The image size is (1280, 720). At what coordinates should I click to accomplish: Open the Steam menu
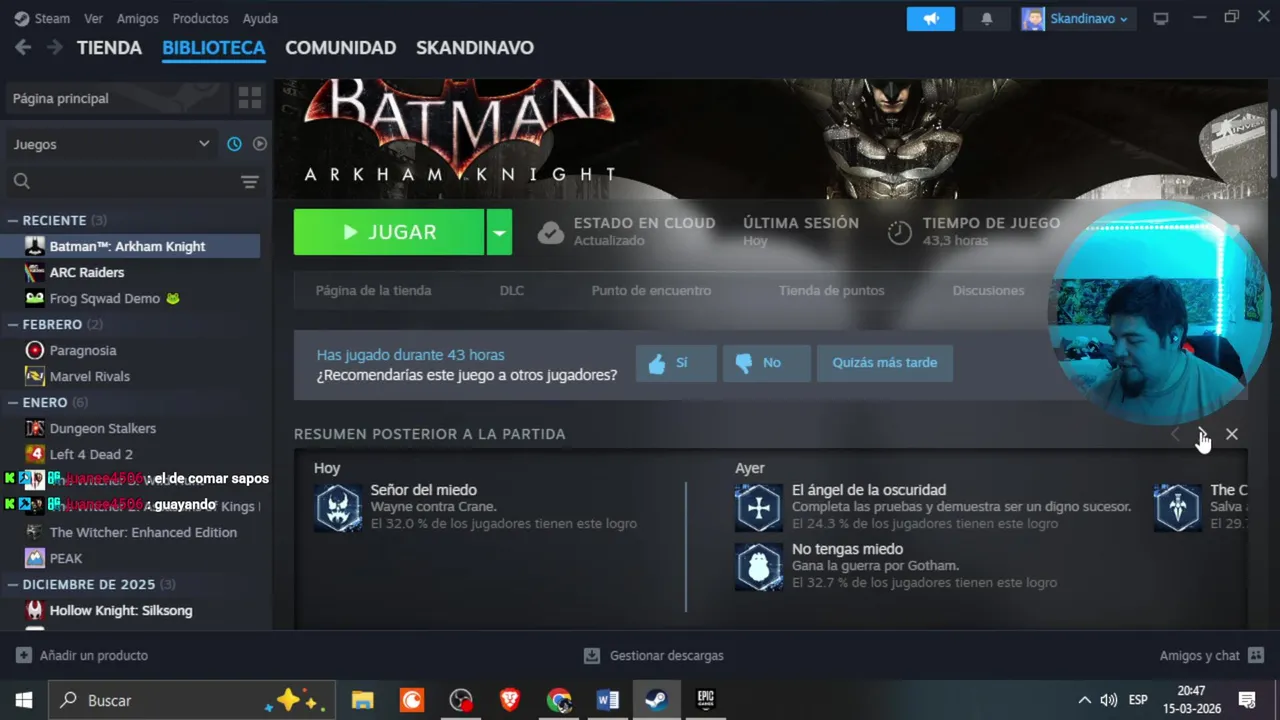point(43,18)
